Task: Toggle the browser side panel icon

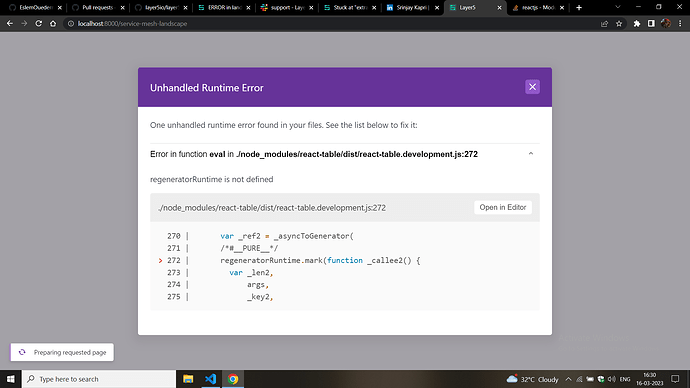Action: 651,24
